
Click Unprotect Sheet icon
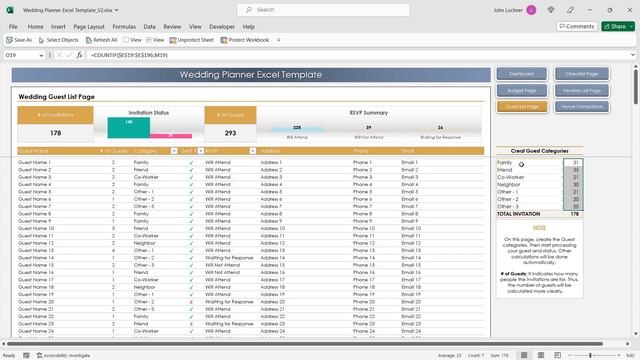(173, 40)
